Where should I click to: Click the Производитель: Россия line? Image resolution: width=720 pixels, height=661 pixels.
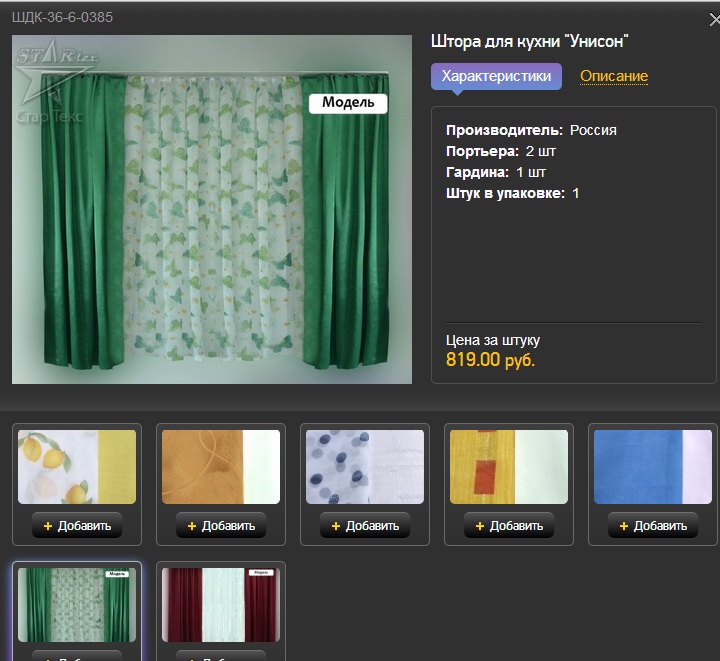click(531, 130)
